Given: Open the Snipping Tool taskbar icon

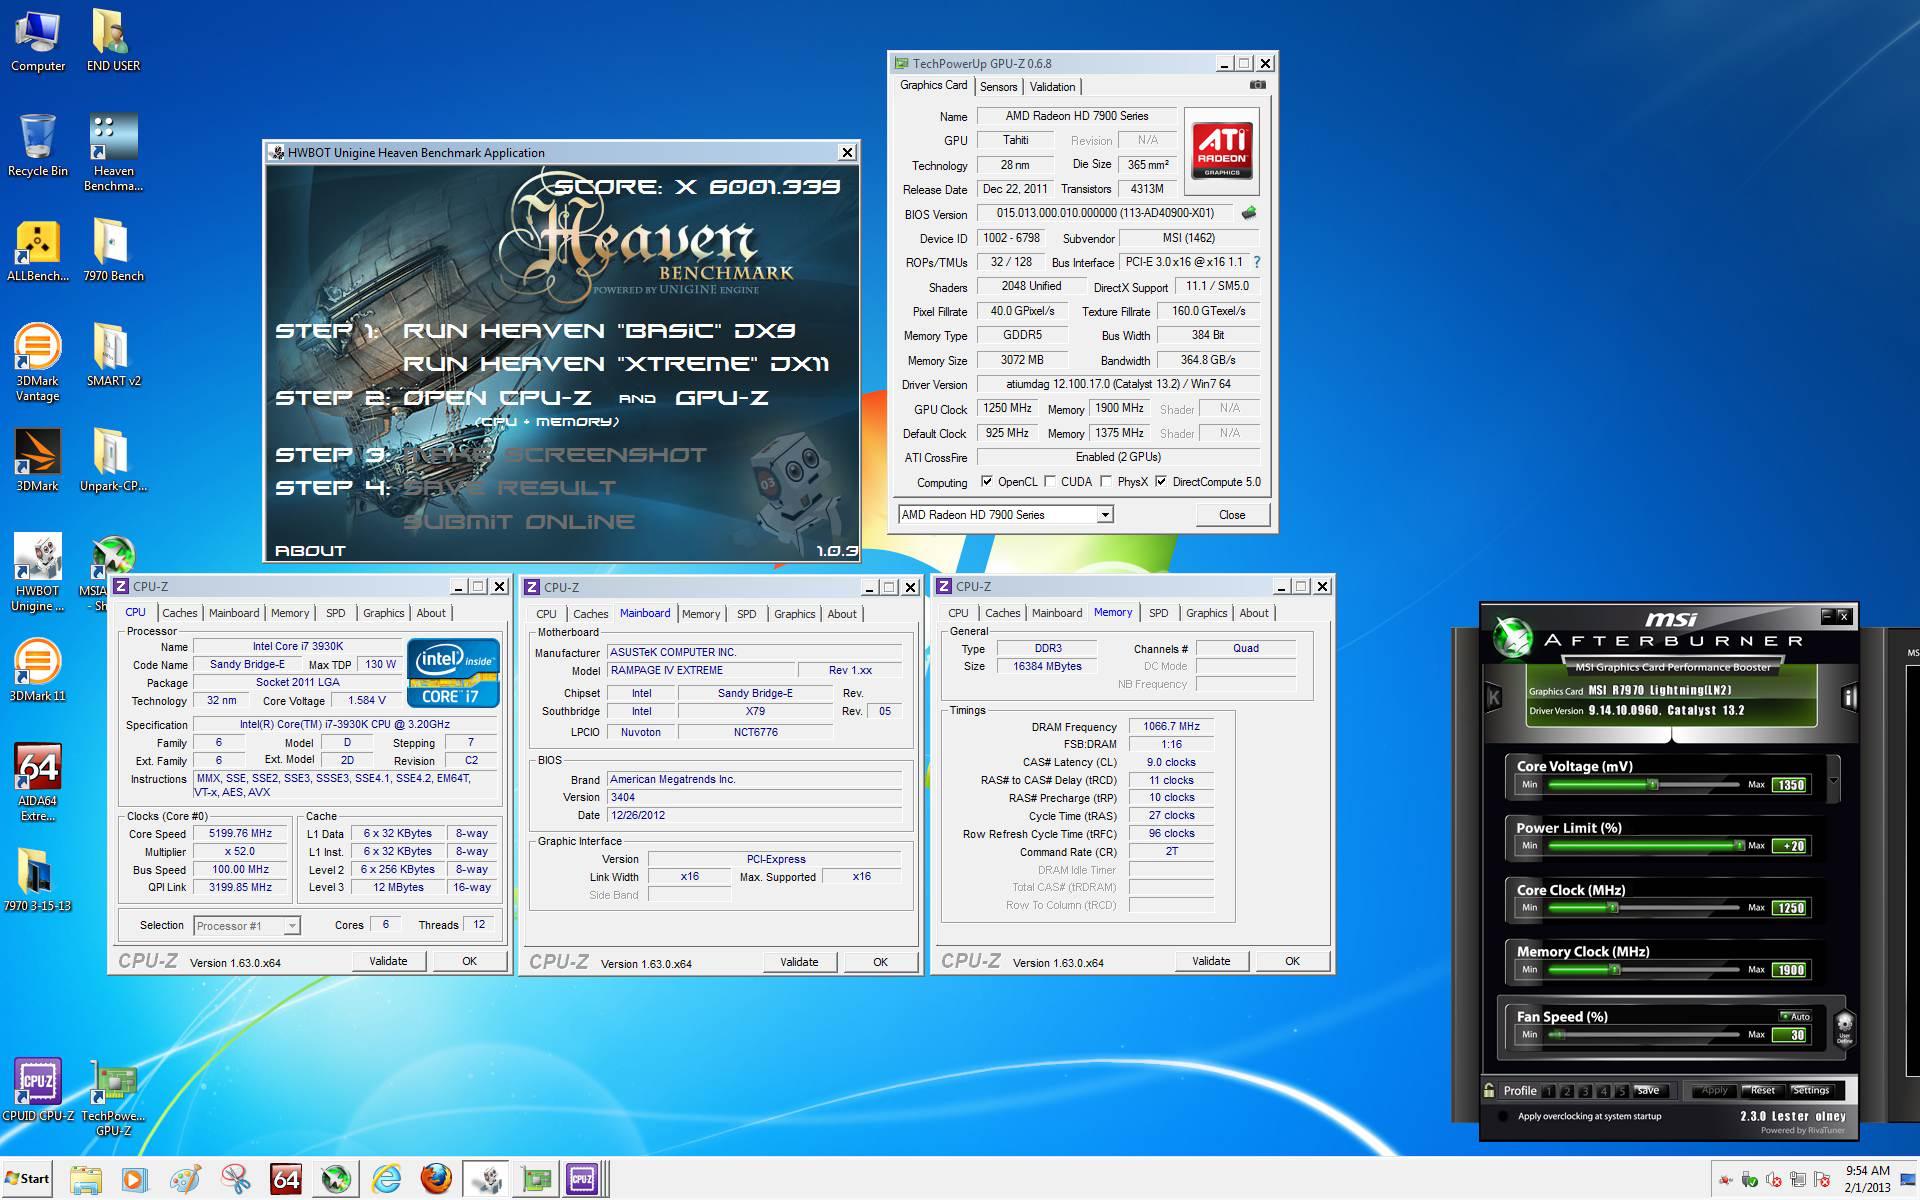Looking at the screenshot, I should pos(236,1180).
